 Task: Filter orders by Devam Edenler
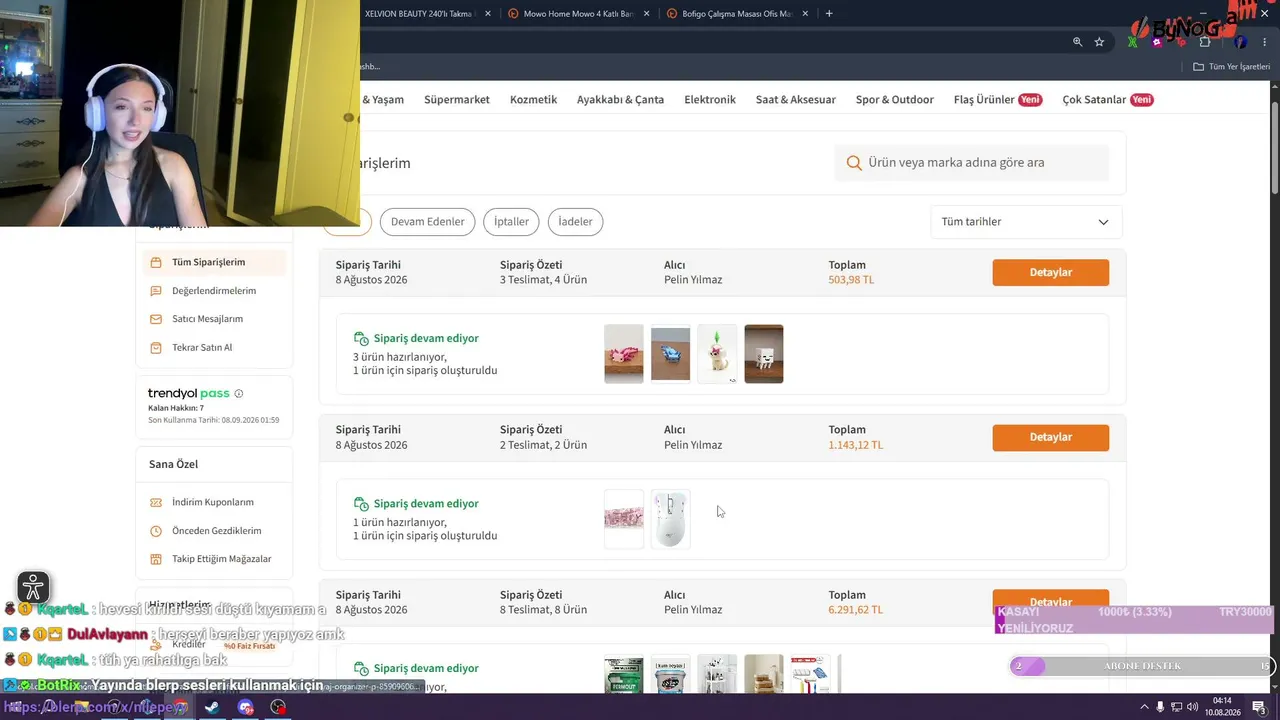tap(427, 222)
